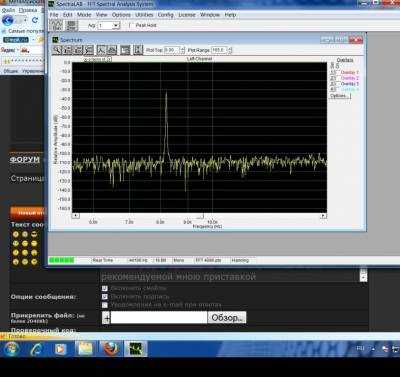Click the overlay Options button
Image resolution: width=400 pixels, height=377 pixels.
coord(340,96)
